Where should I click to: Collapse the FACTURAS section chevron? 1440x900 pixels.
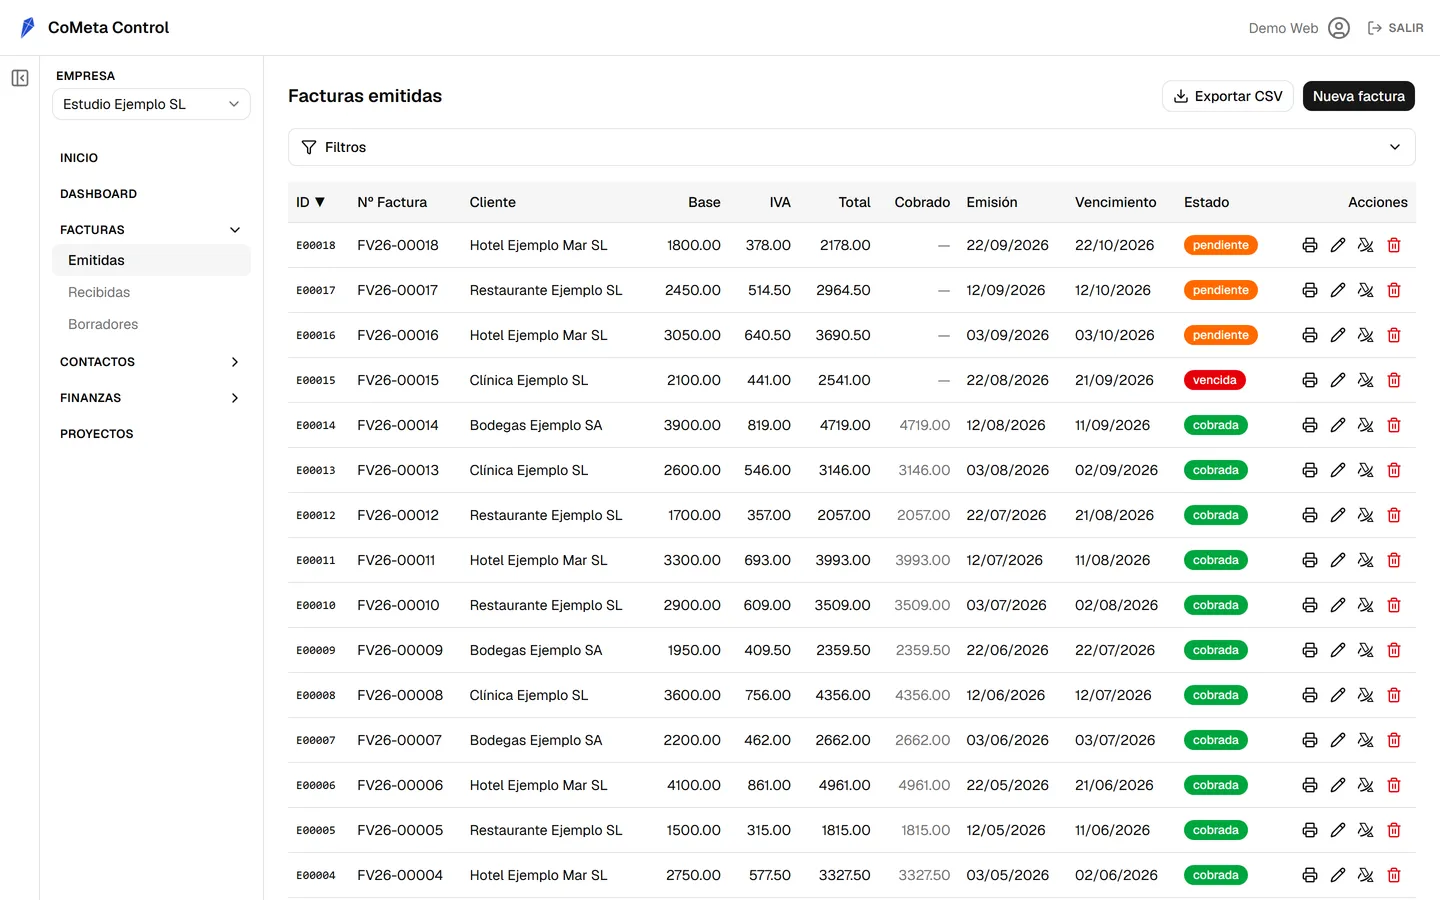click(235, 230)
